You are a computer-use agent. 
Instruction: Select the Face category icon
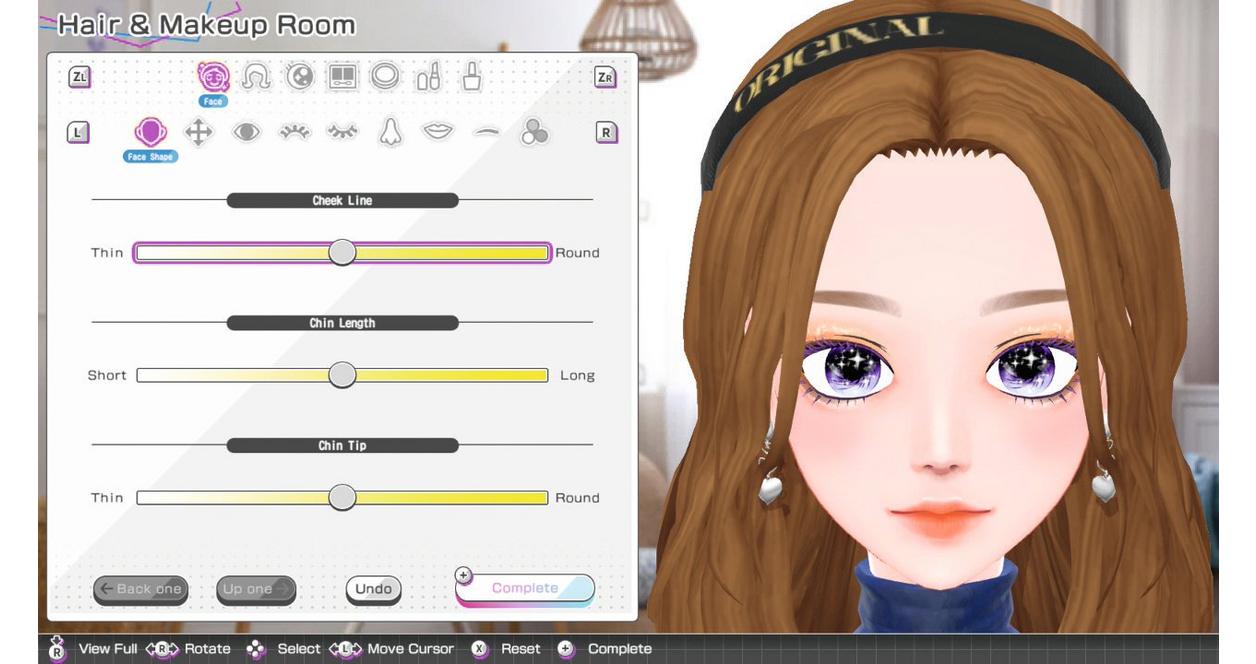click(x=213, y=77)
